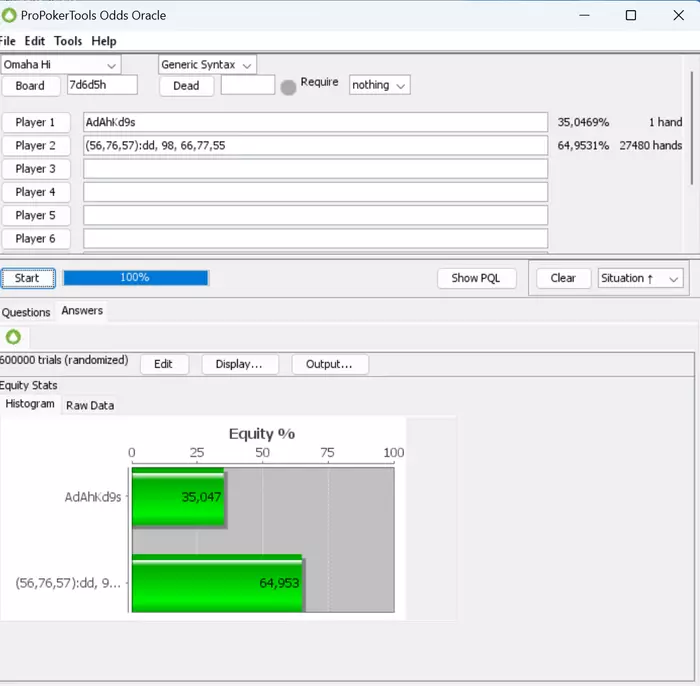Click the green ProPokerTools icon under Questions tab

13,337
